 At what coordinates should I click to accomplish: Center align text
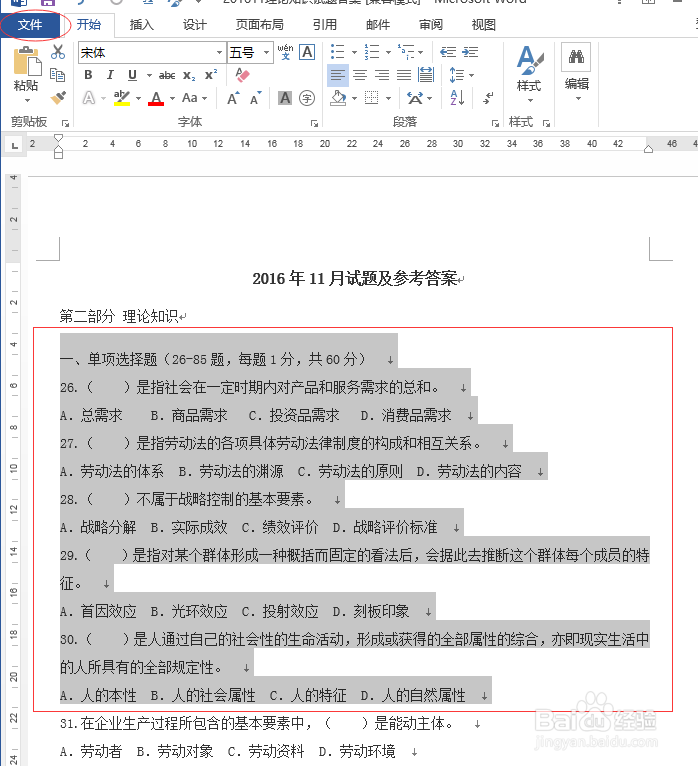[360, 75]
